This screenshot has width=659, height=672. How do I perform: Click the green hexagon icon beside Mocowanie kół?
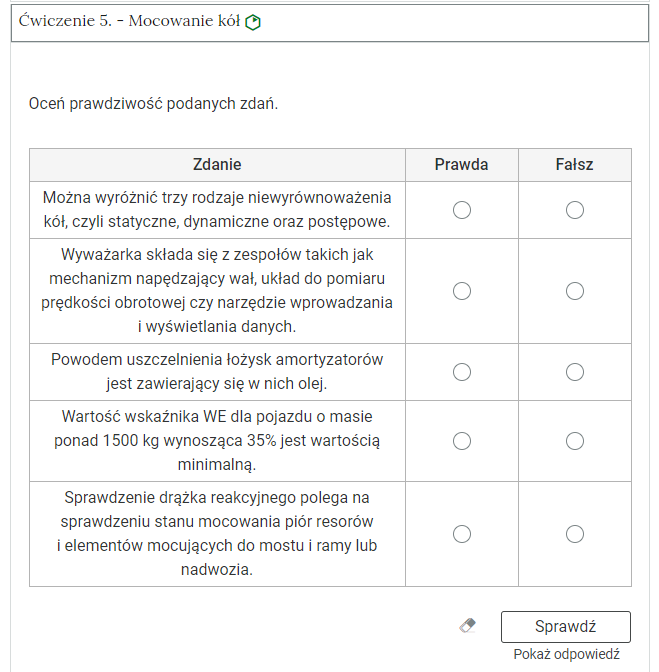pyautogui.click(x=253, y=22)
